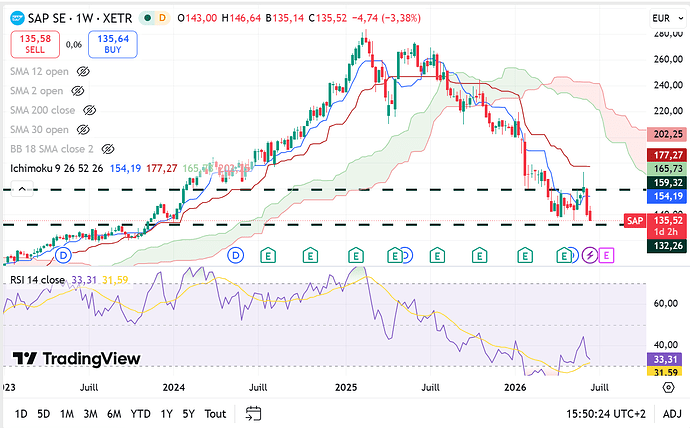Click the 135,58 SELL button

tap(35, 44)
